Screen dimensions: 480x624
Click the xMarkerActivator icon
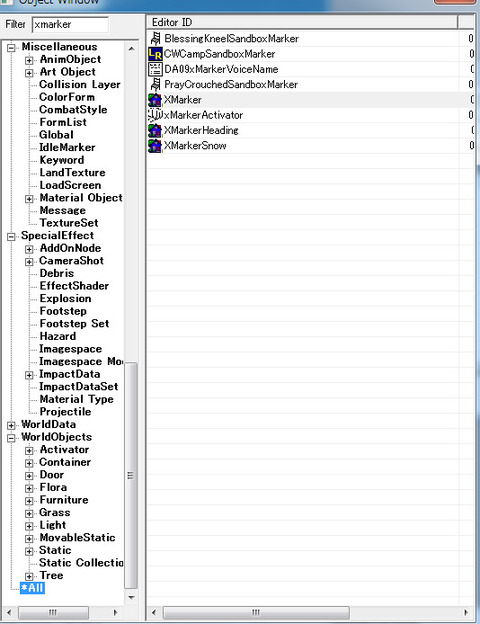[x=155, y=115]
